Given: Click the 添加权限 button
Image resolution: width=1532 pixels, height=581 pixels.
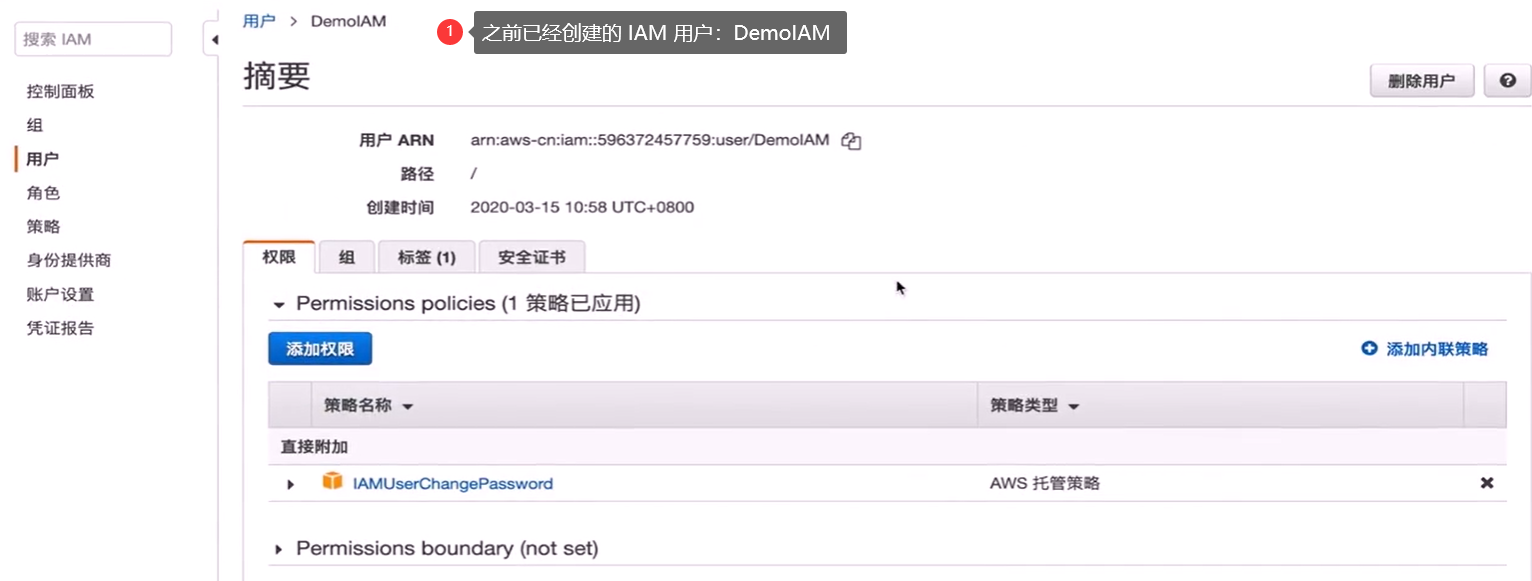Looking at the screenshot, I should pyautogui.click(x=320, y=349).
